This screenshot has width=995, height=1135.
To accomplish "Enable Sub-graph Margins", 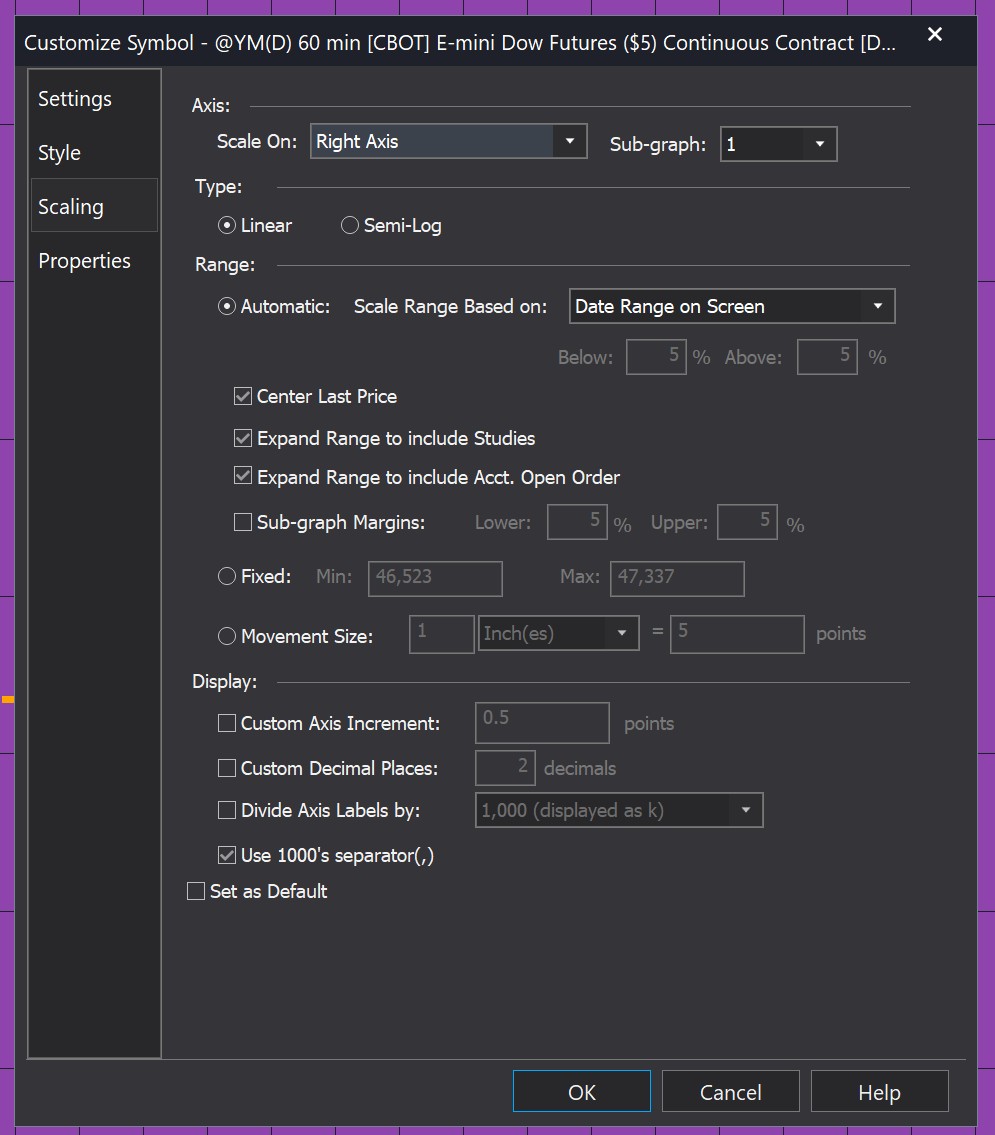I will coord(240,521).
